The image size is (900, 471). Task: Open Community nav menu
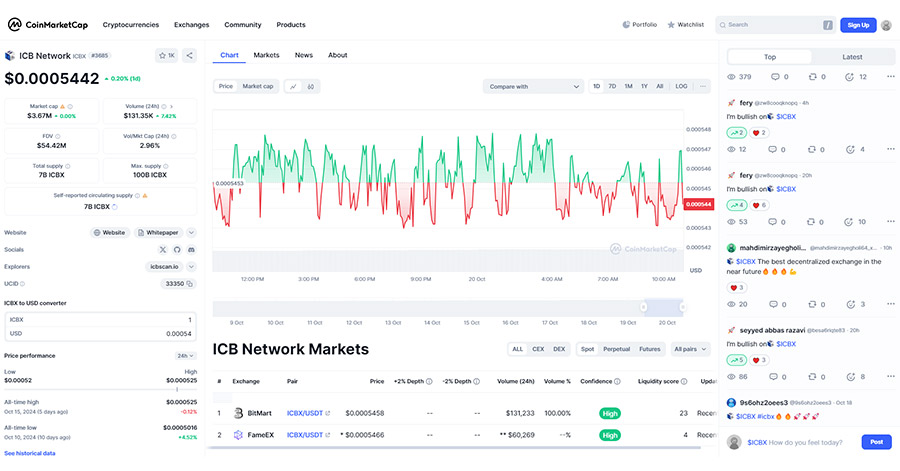[243, 25]
